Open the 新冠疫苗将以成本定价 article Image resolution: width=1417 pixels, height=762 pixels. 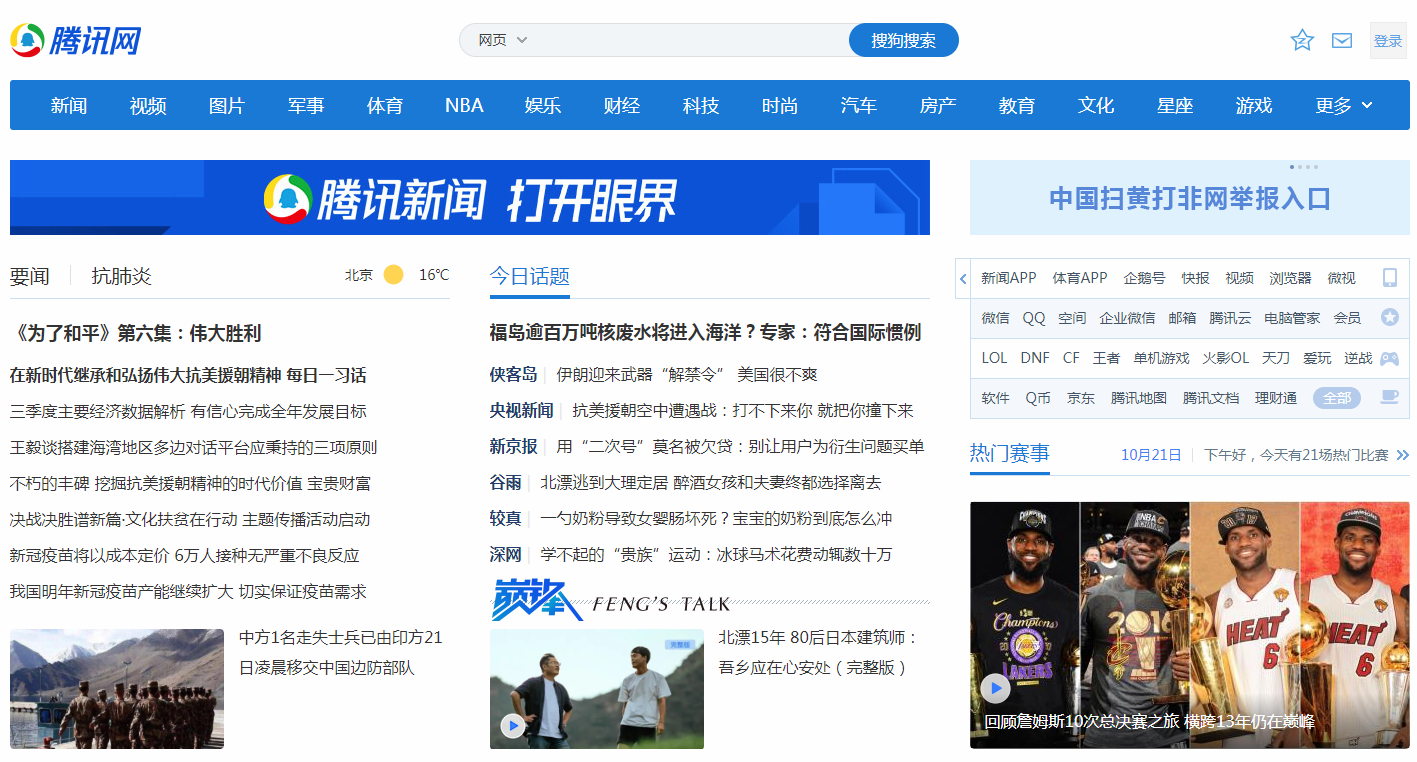(185, 555)
